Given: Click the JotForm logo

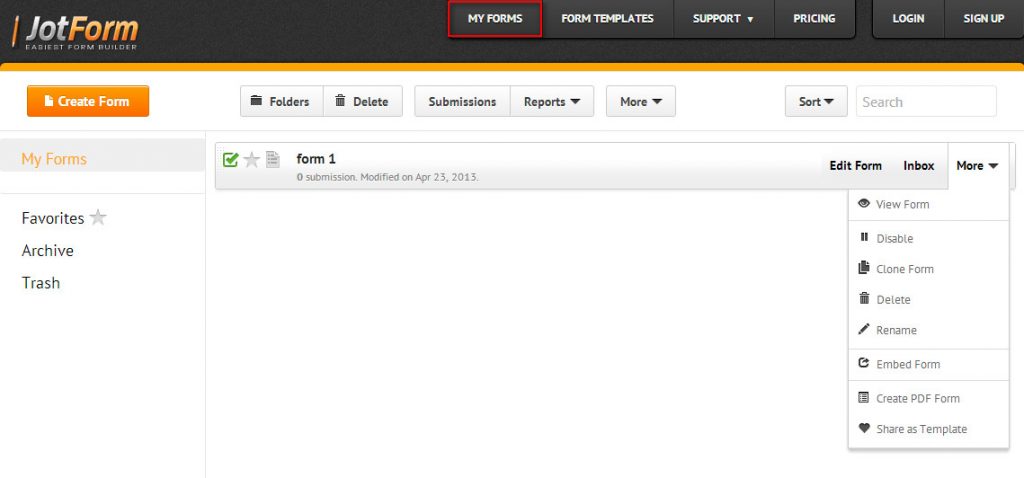Looking at the screenshot, I should tap(76, 30).
